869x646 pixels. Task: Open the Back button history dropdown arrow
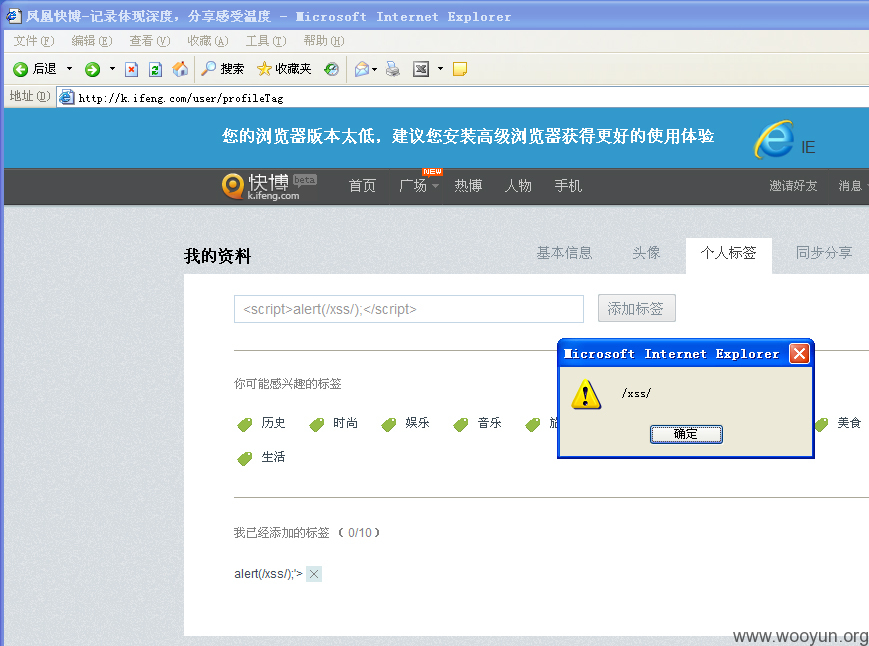click(69, 69)
